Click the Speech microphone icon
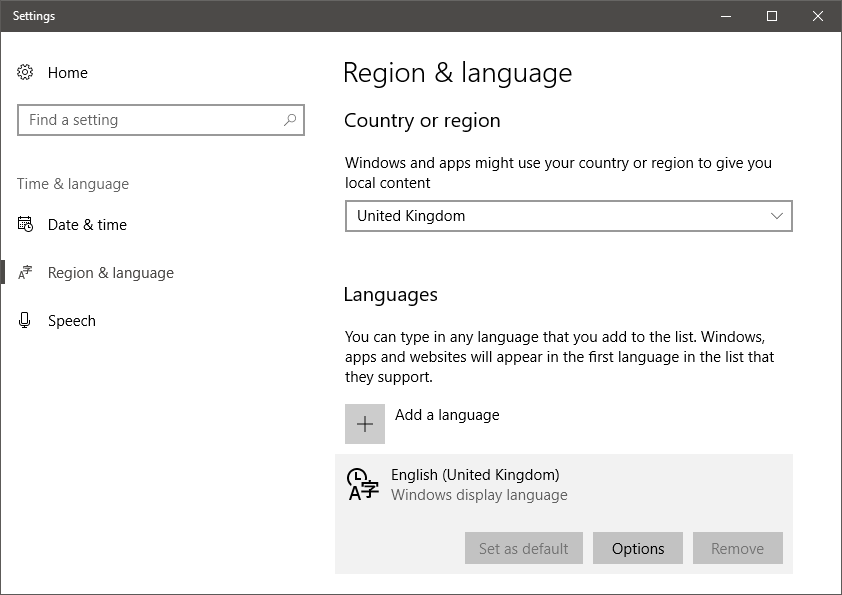The width and height of the screenshot is (842, 595). tap(26, 321)
